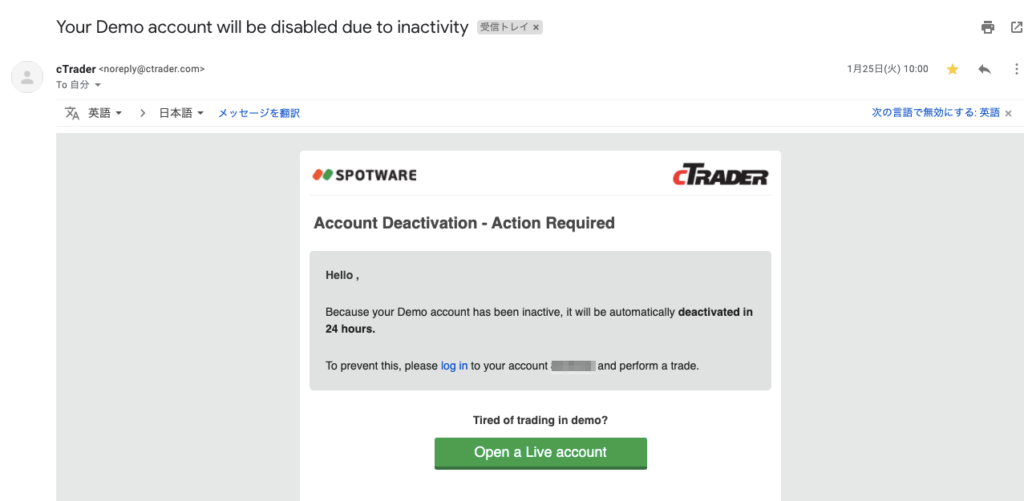Viewport: 1024px width, 501px height.
Task: Reply using the arrow icon
Action: 985,69
